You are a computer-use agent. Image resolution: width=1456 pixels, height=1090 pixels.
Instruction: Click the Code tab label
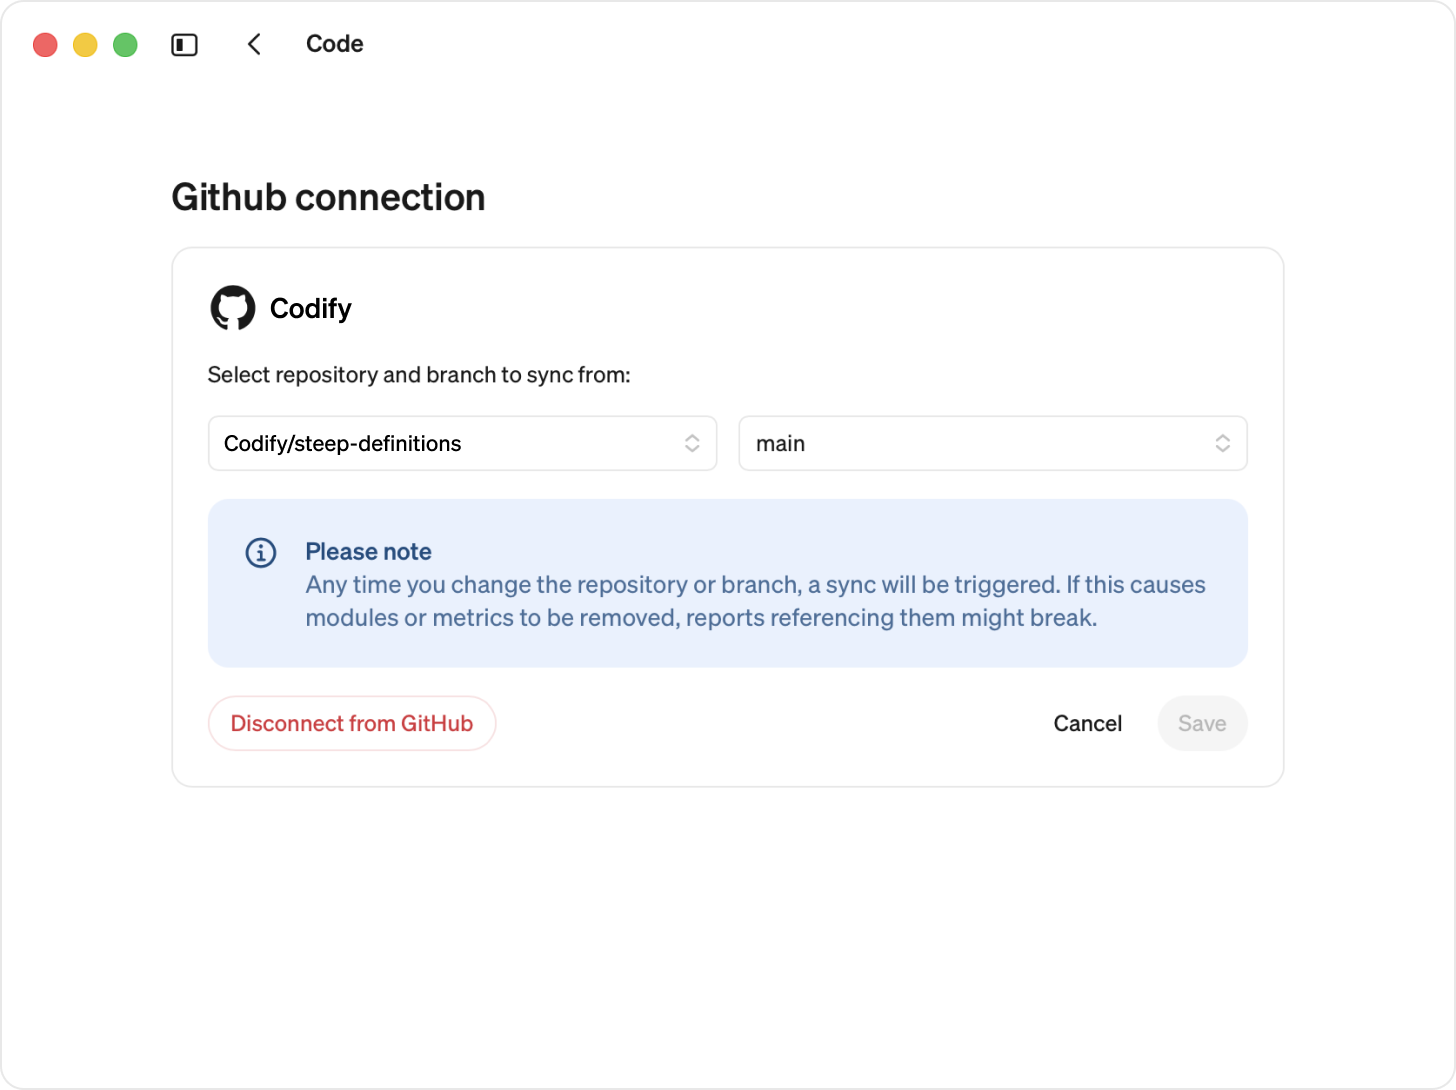pyautogui.click(x=334, y=44)
